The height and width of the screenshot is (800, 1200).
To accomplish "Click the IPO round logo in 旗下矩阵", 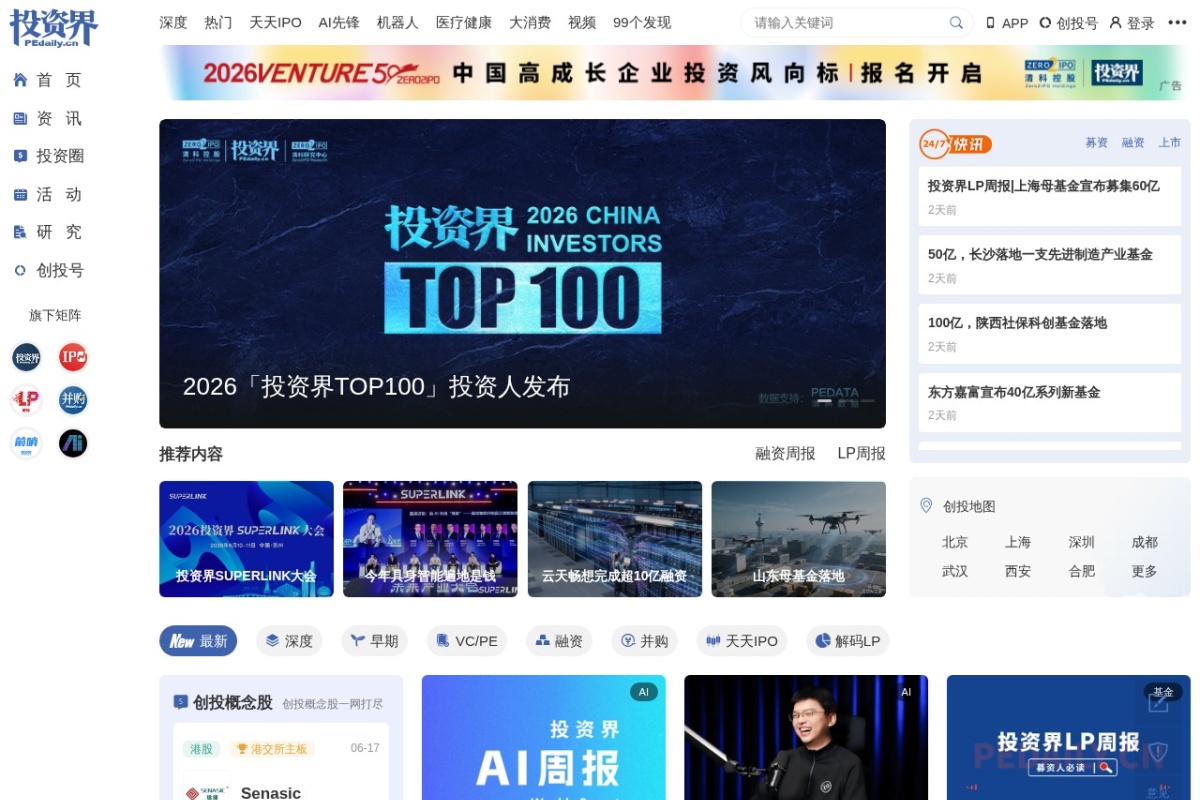I will click(x=73, y=357).
